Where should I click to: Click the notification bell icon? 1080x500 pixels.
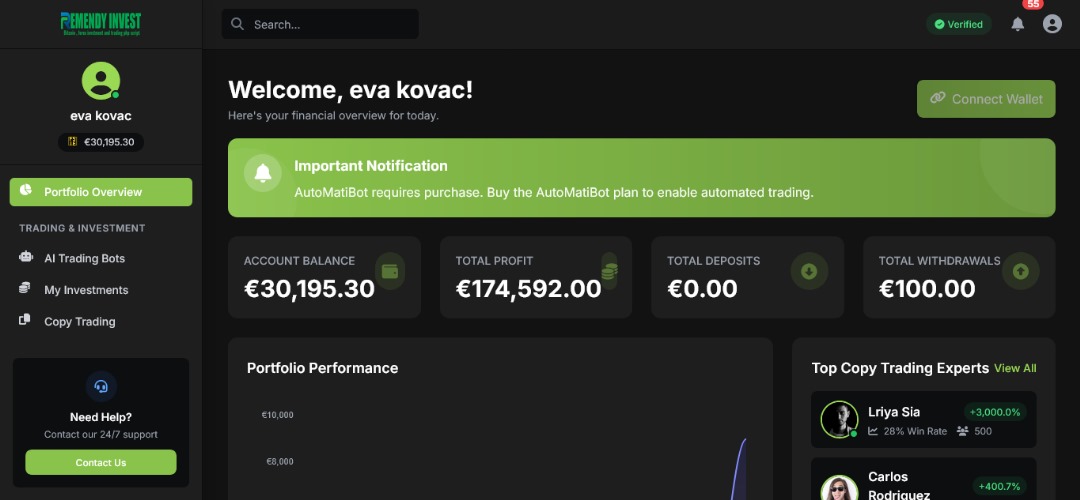[x=1018, y=24]
